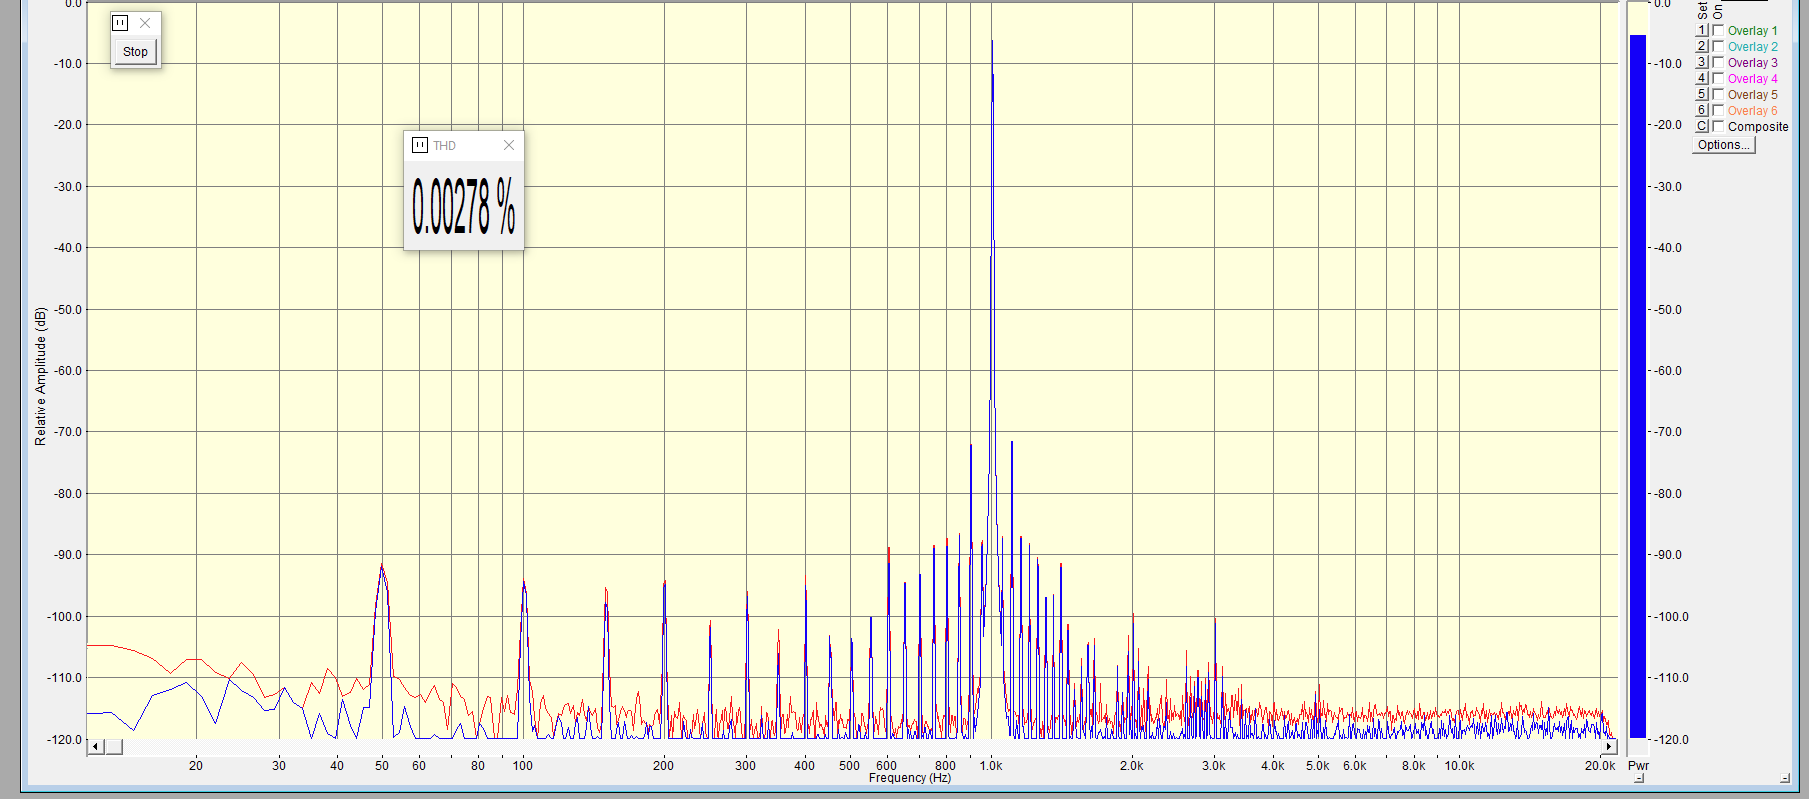The width and height of the screenshot is (1809, 799).
Task: Open the overlay Options dialog
Action: pyautogui.click(x=1723, y=145)
